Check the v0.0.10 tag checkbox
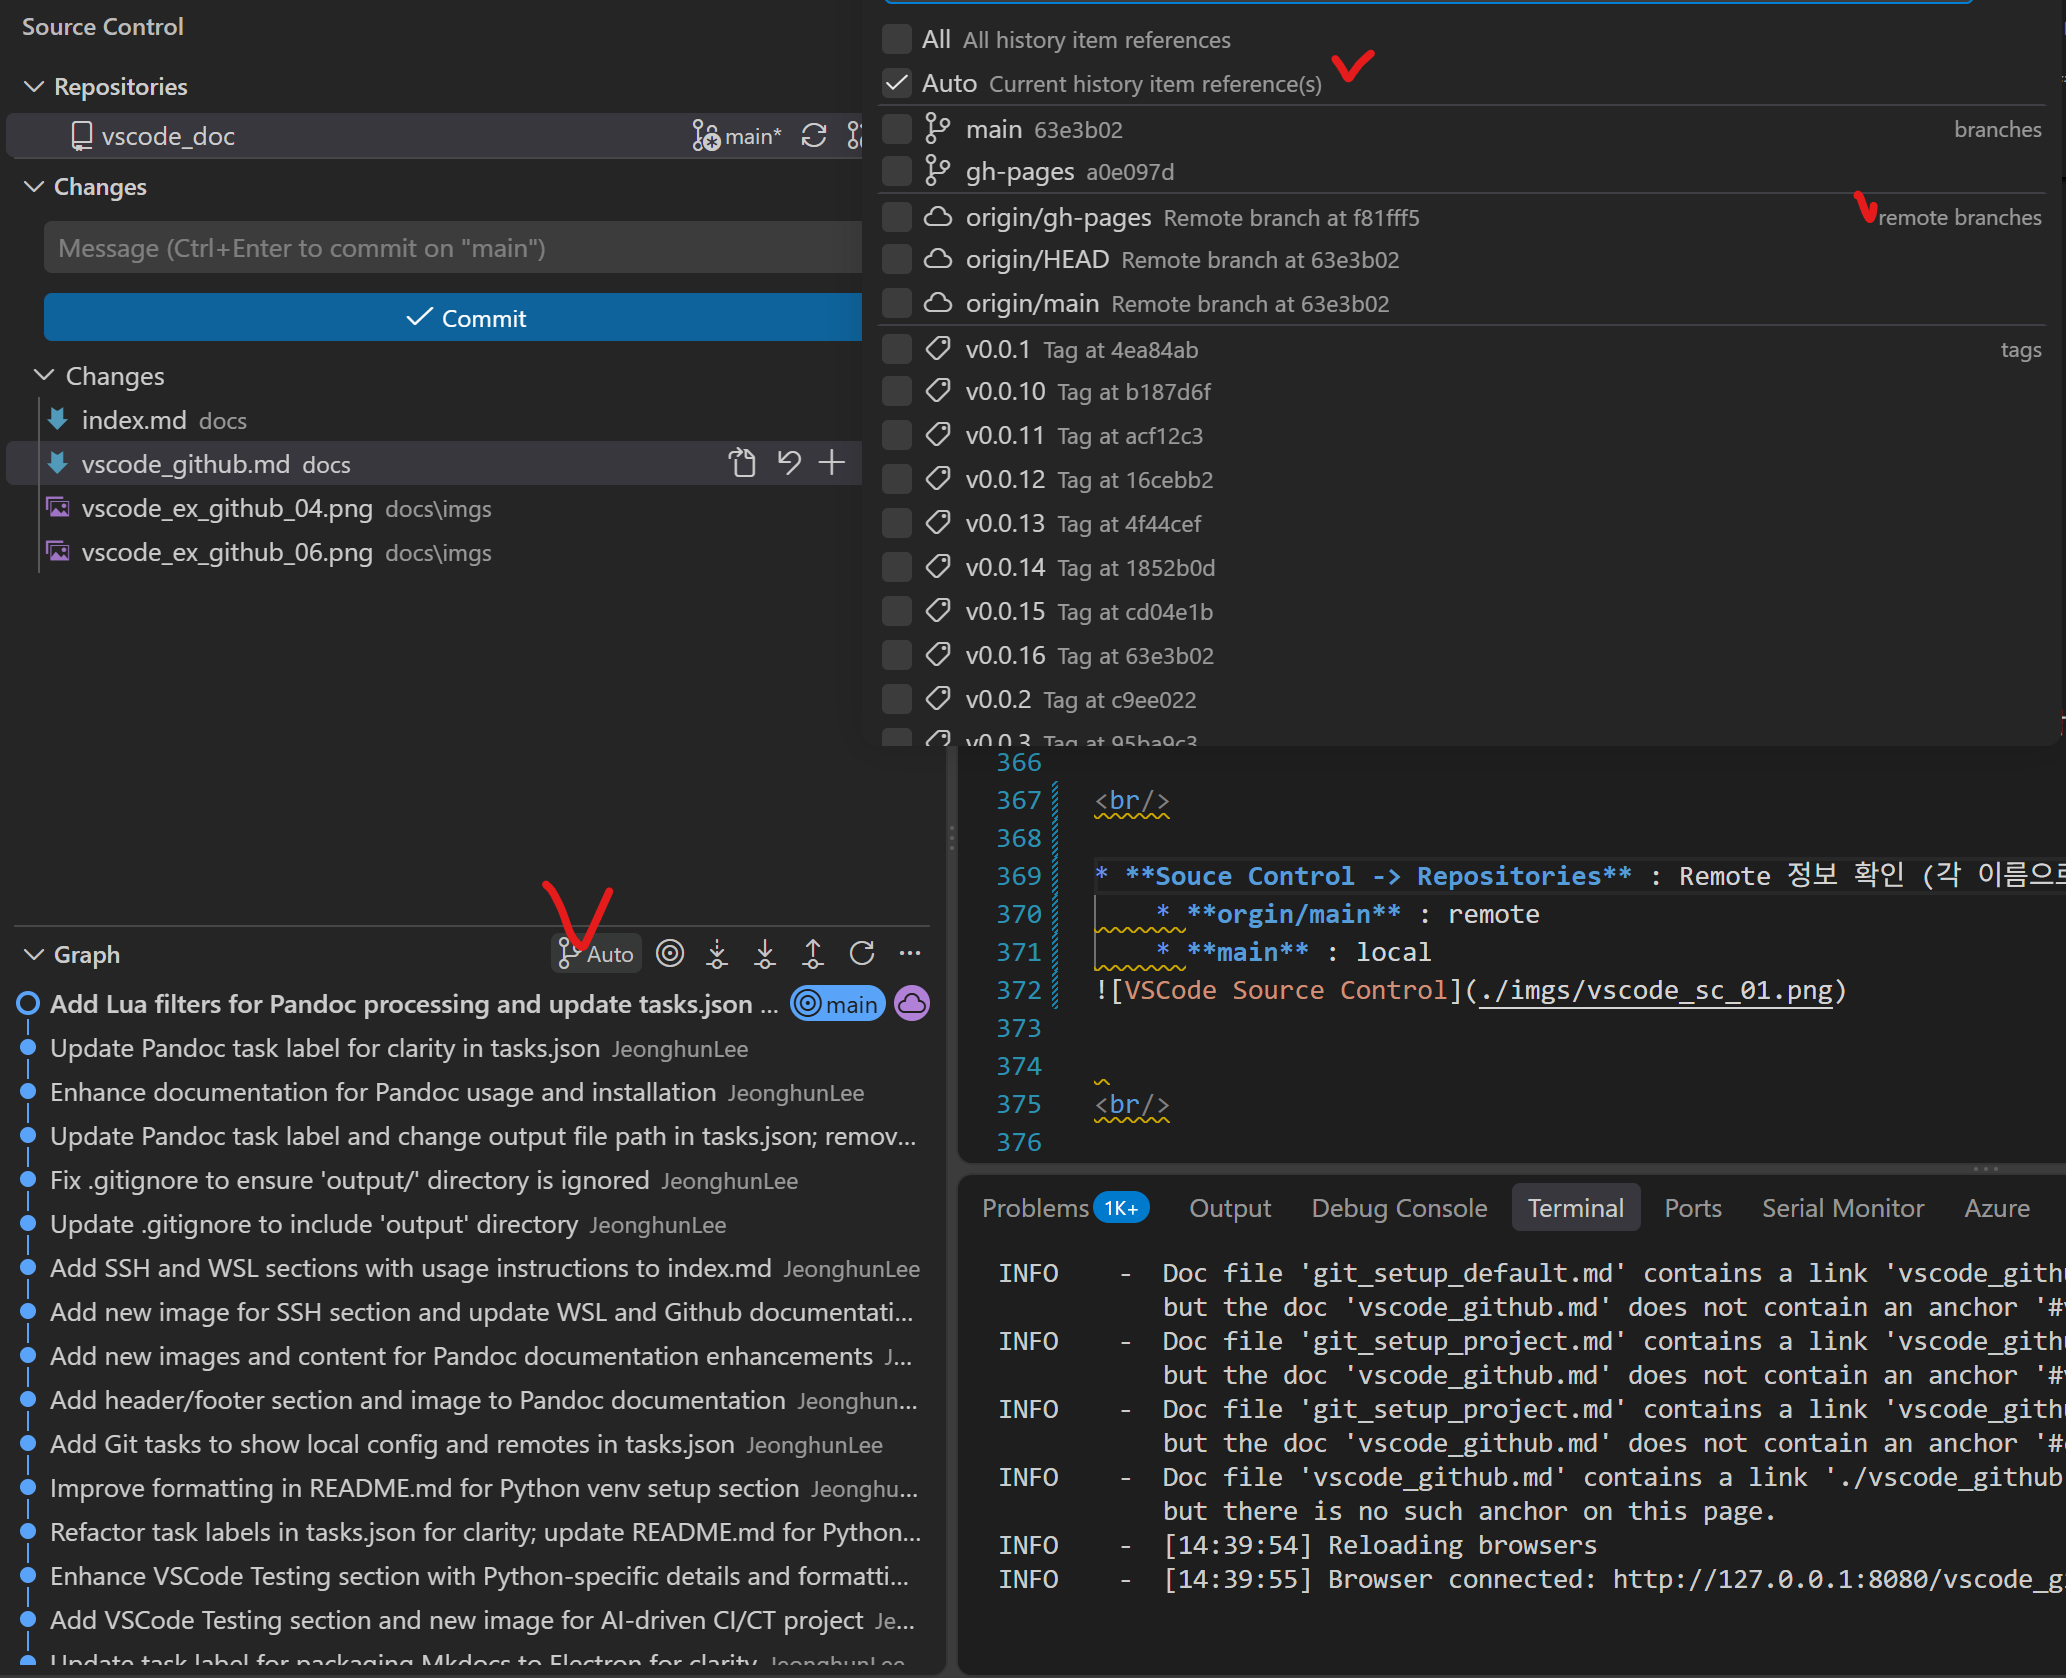Image resolution: width=2066 pixels, height=1678 pixels. tap(897, 392)
